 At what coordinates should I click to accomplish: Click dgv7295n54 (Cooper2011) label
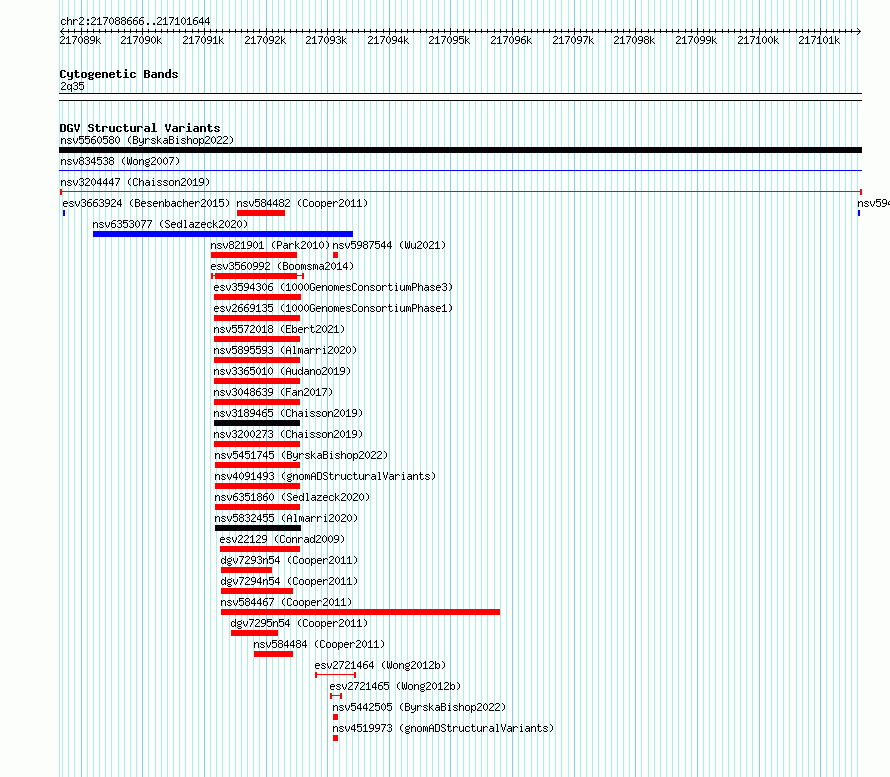[x=299, y=623]
